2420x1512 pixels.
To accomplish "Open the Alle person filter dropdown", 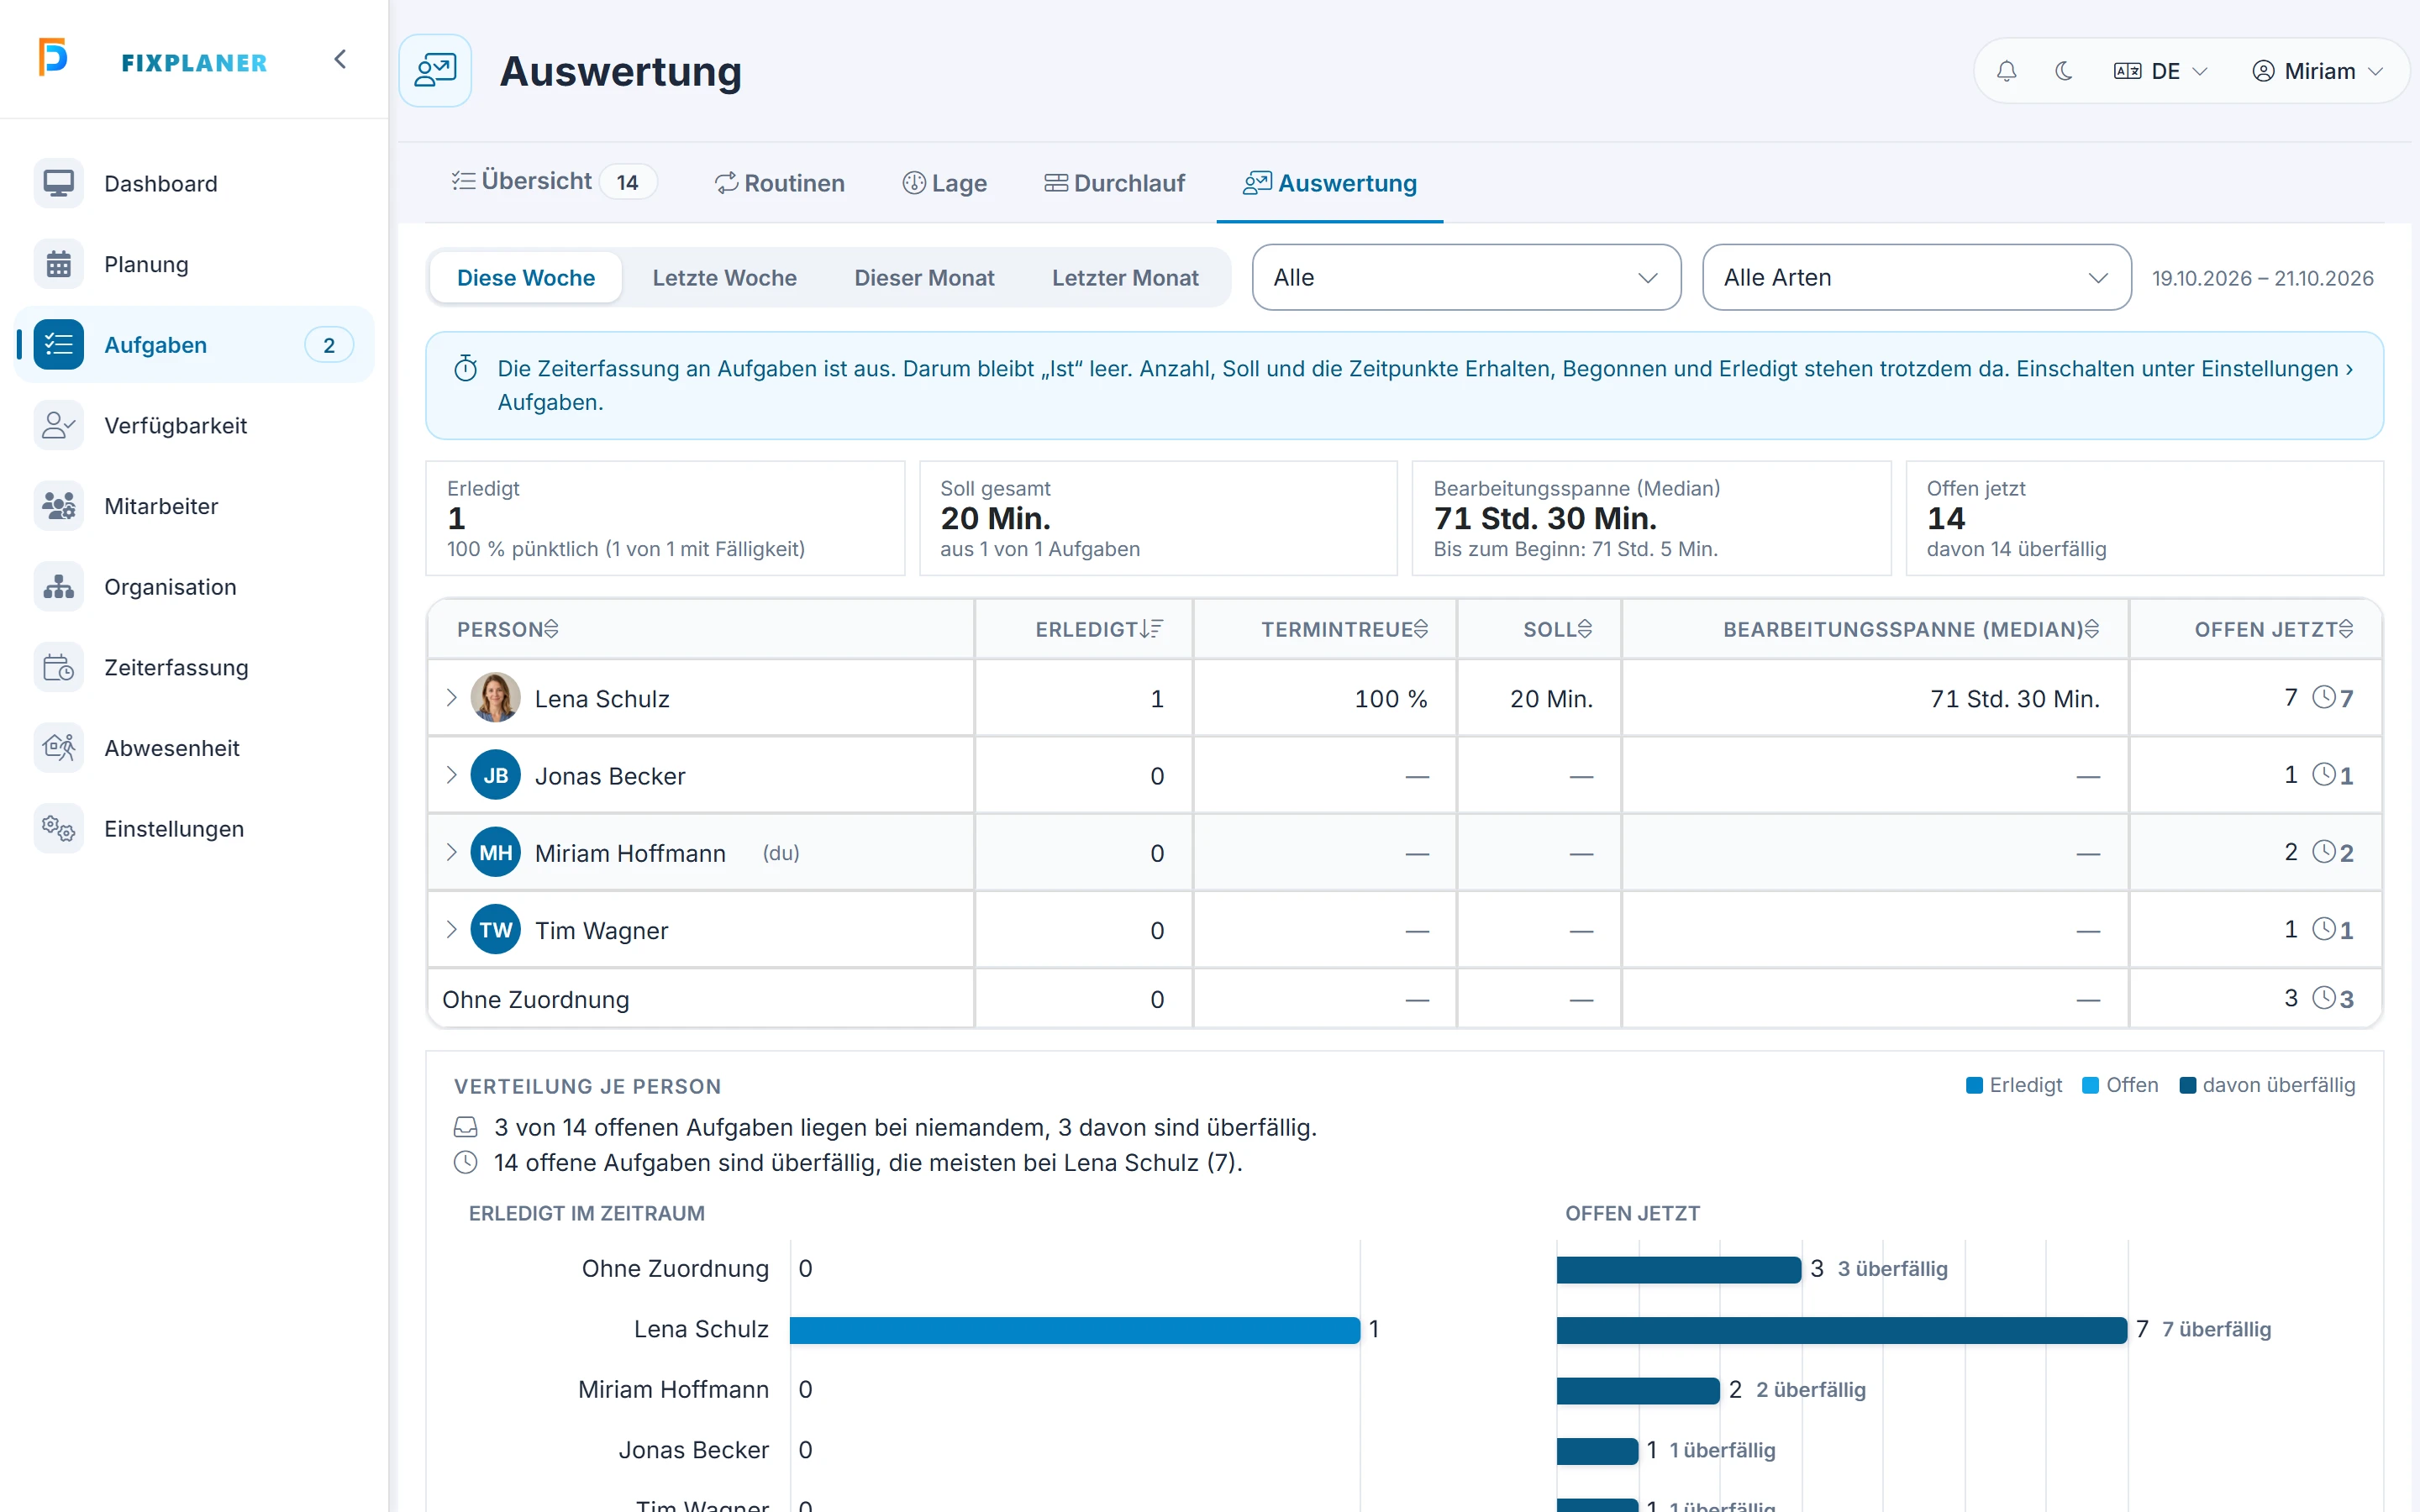I will pyautogui.click(x=1466, y=278).
